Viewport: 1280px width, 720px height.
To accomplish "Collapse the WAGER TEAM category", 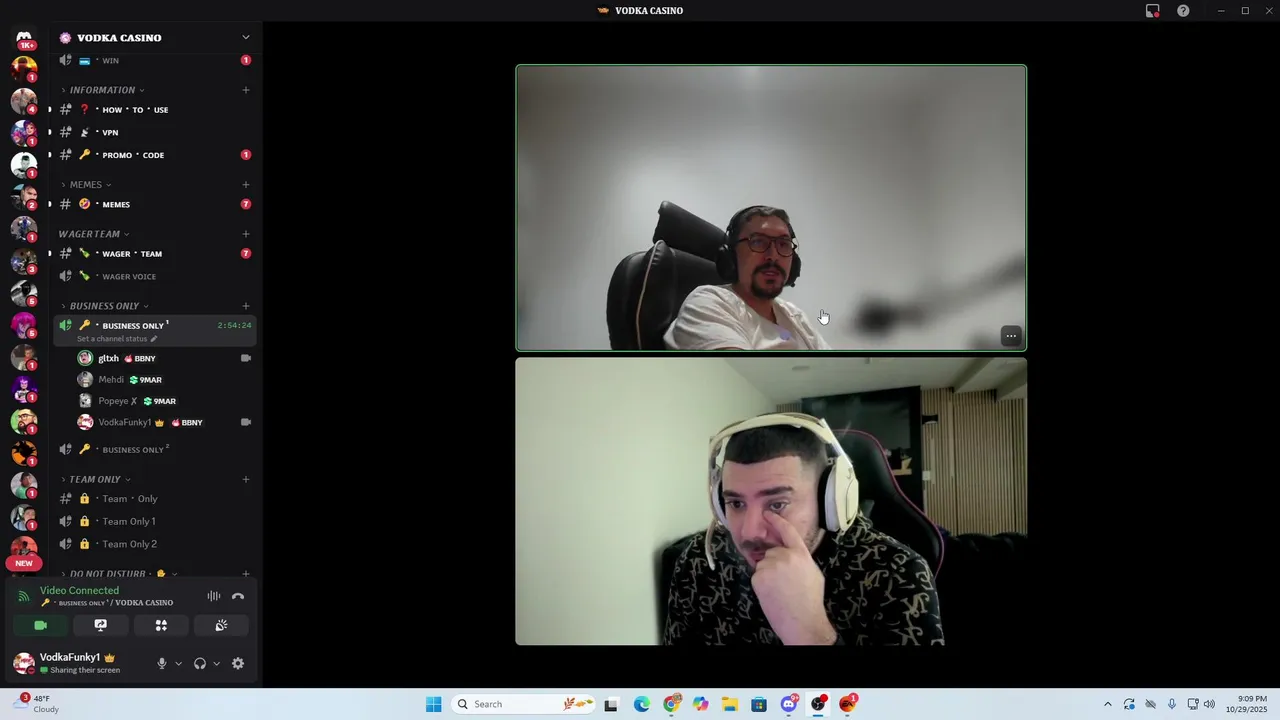I will click(94, 234).
